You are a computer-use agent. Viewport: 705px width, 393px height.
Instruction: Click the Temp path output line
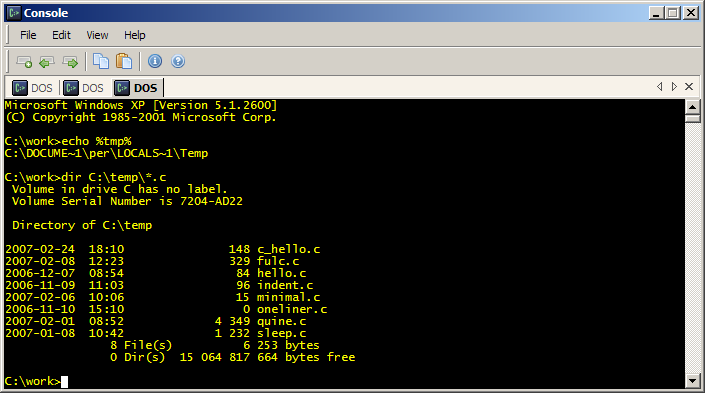(x=107, y=153)
